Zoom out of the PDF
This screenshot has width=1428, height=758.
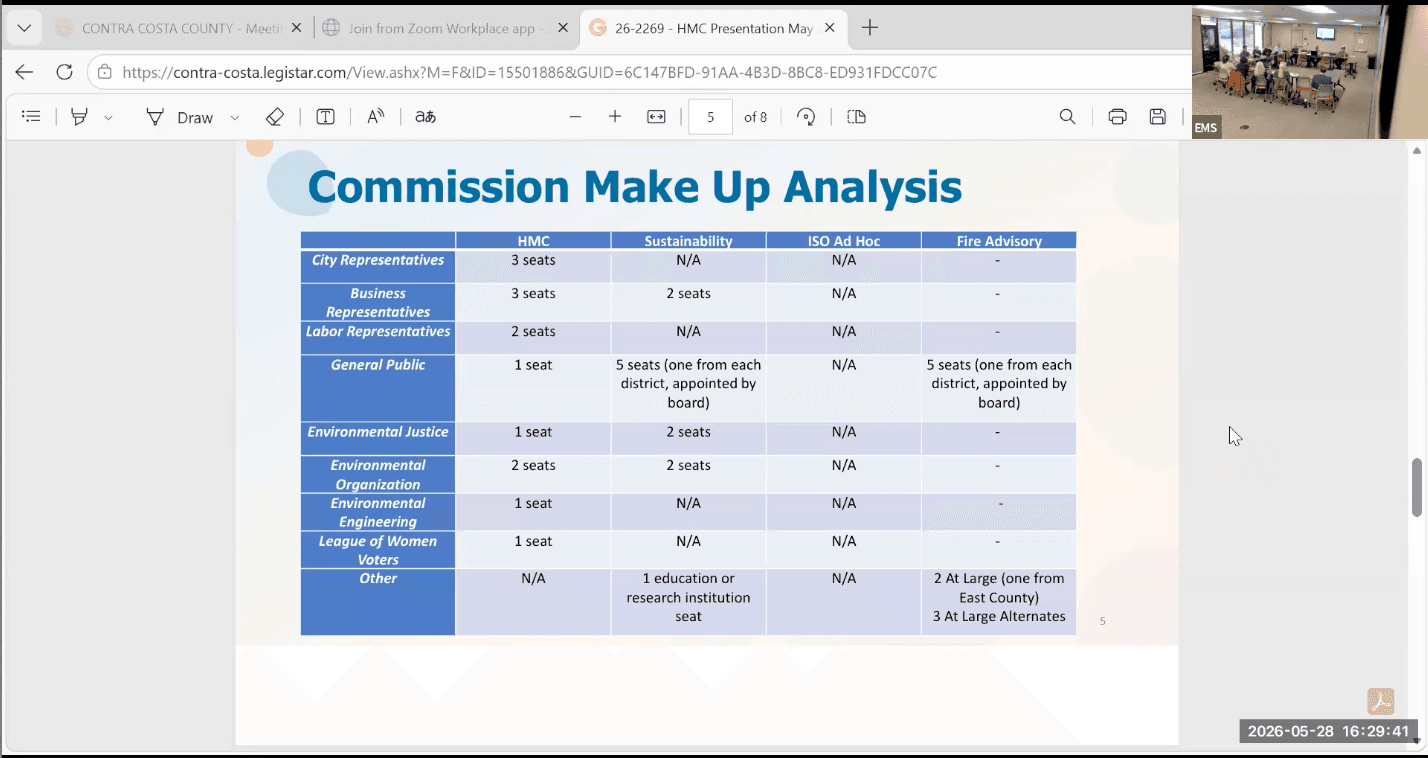[x=575, y=117]
